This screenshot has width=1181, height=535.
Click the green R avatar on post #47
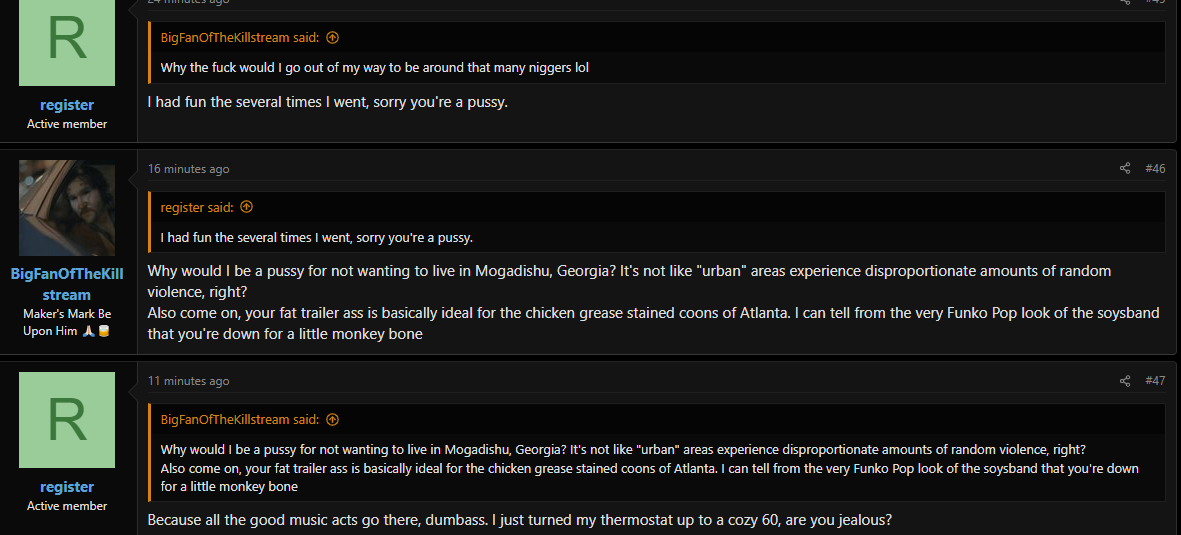click(x=67, y=420)
